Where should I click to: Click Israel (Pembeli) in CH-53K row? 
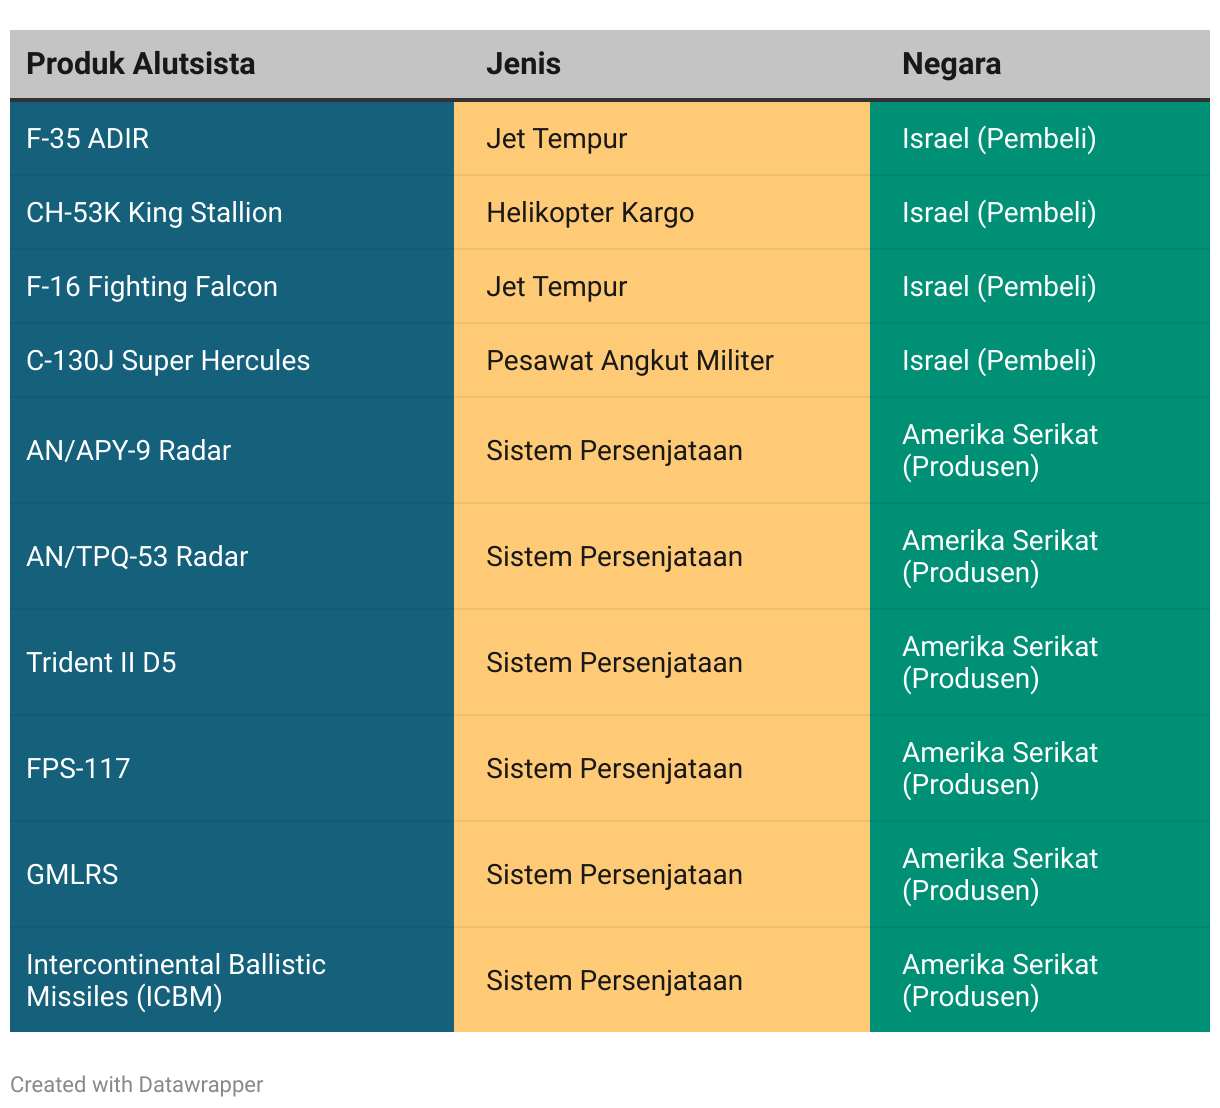coord(999,213)
